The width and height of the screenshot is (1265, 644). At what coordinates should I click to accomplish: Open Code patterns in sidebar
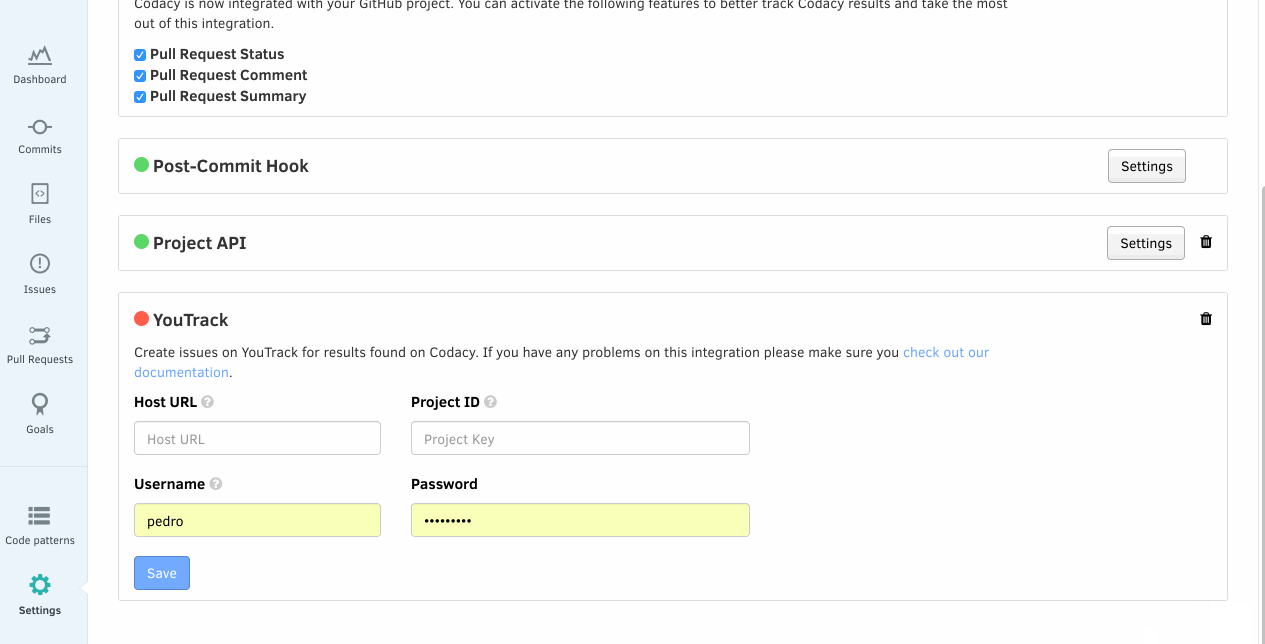click(40, 516)
